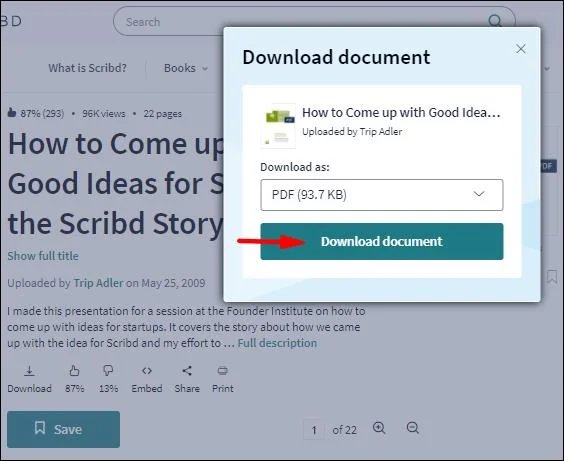
Task: Click the '96K views' text
Action: [x=104, y=114]
